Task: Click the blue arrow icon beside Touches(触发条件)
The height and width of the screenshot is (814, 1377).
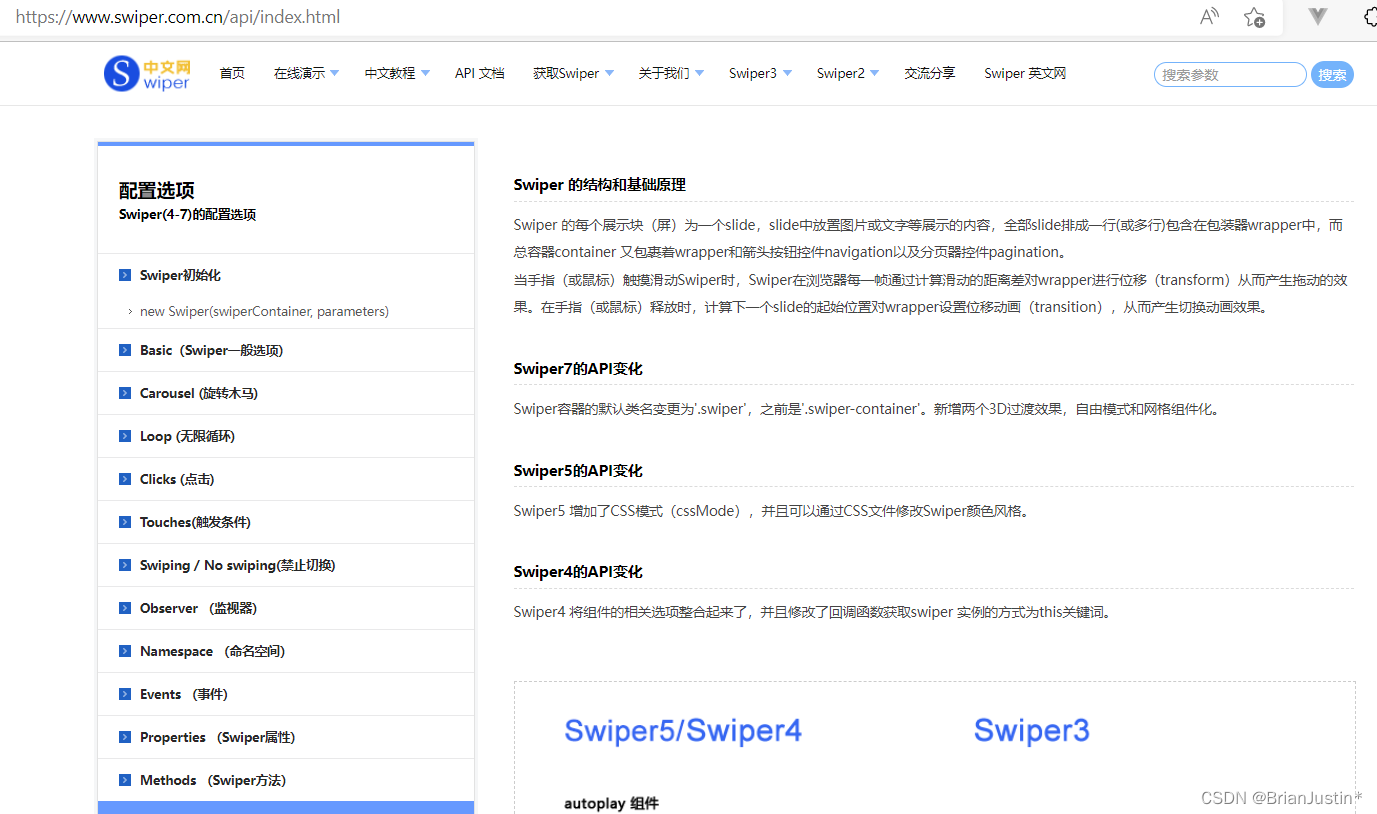Action: (123, 521)
